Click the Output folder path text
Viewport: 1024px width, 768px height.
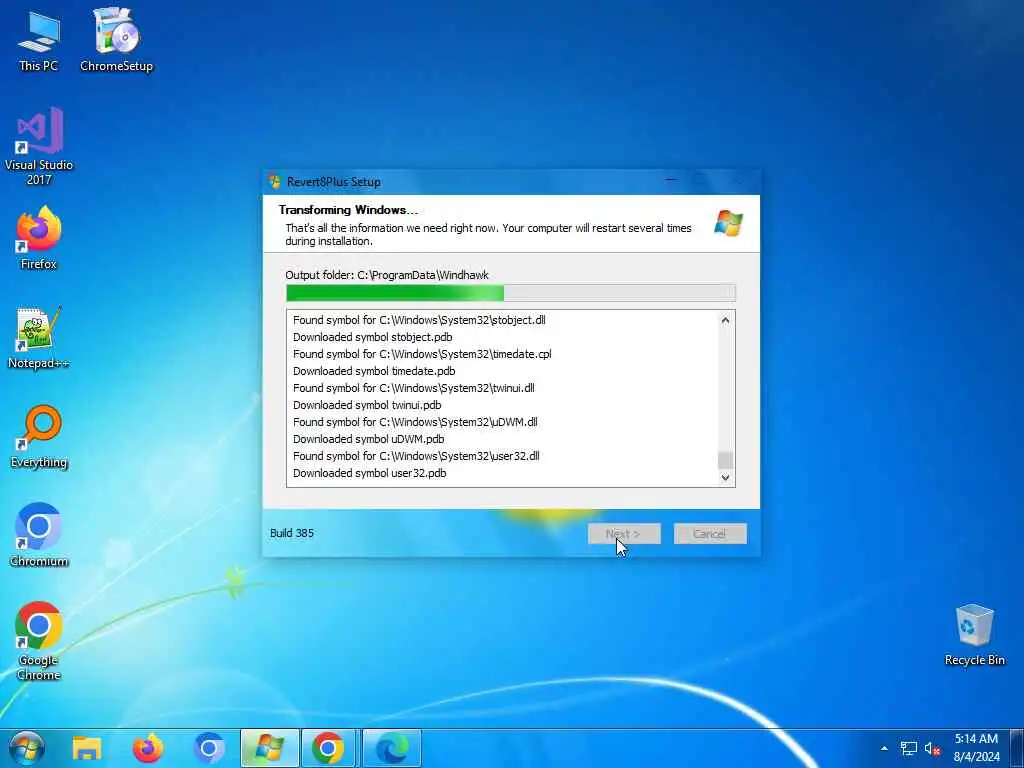coord(387,275)
